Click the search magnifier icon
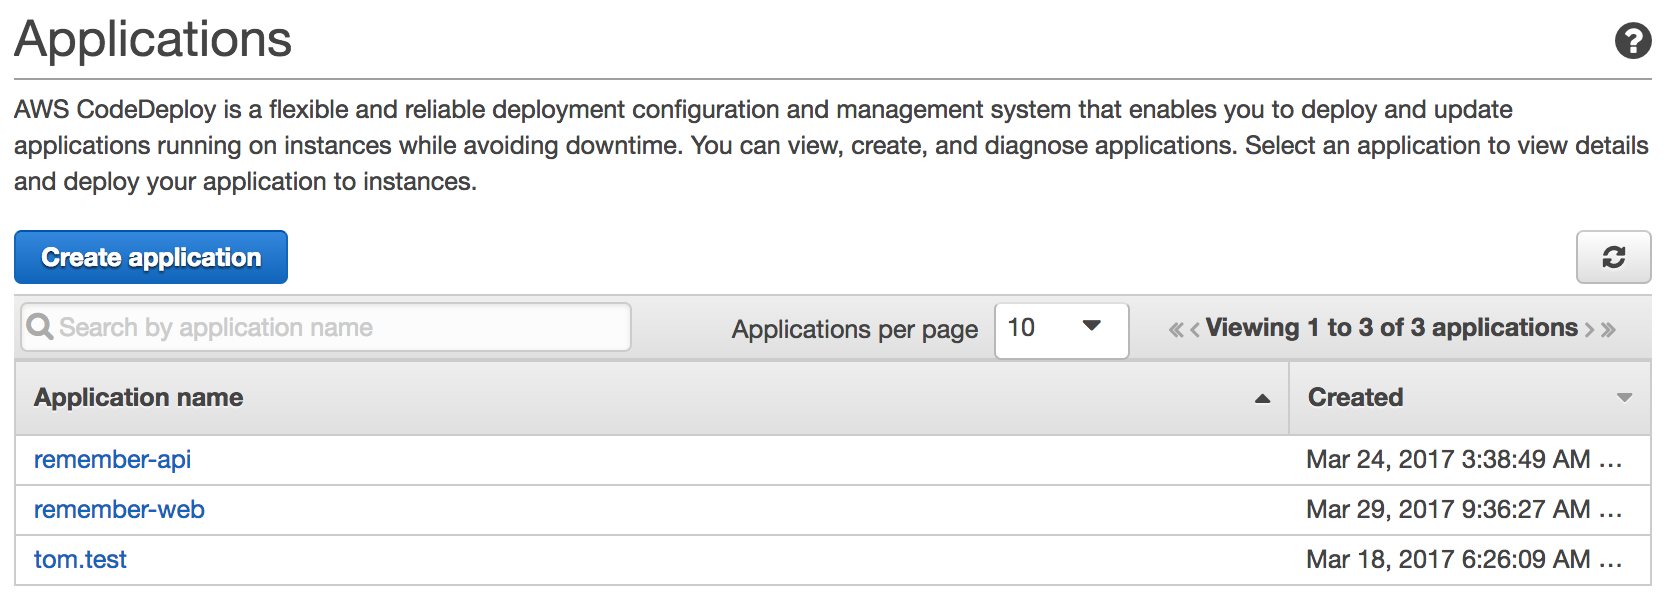The width and height of the screenshot is (1666, 604). pyautogui.click(x=39, y=327)
